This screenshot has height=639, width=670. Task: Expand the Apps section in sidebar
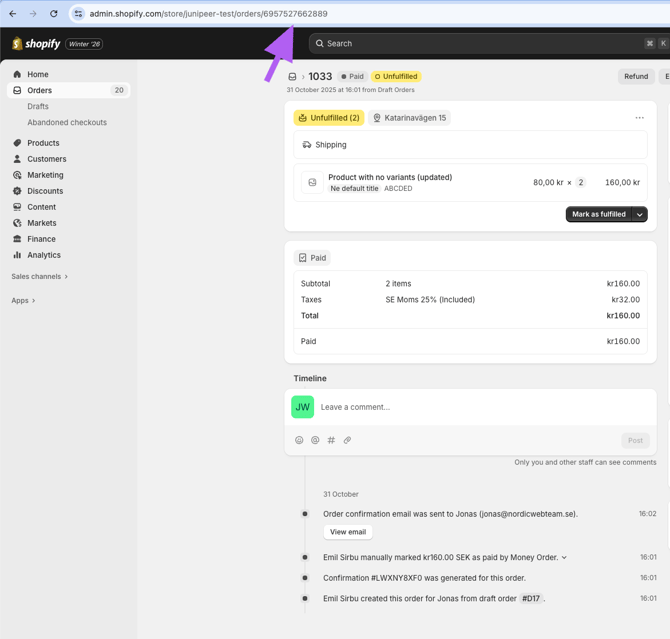[23, 300]
